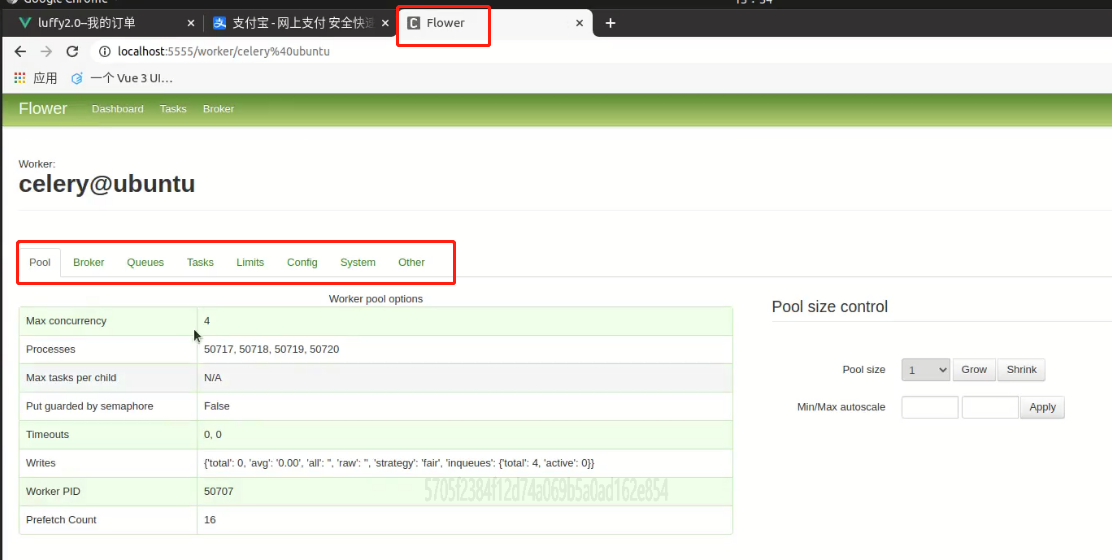
Task: Click the Timeouts value 0, 0
Action: 213,434
